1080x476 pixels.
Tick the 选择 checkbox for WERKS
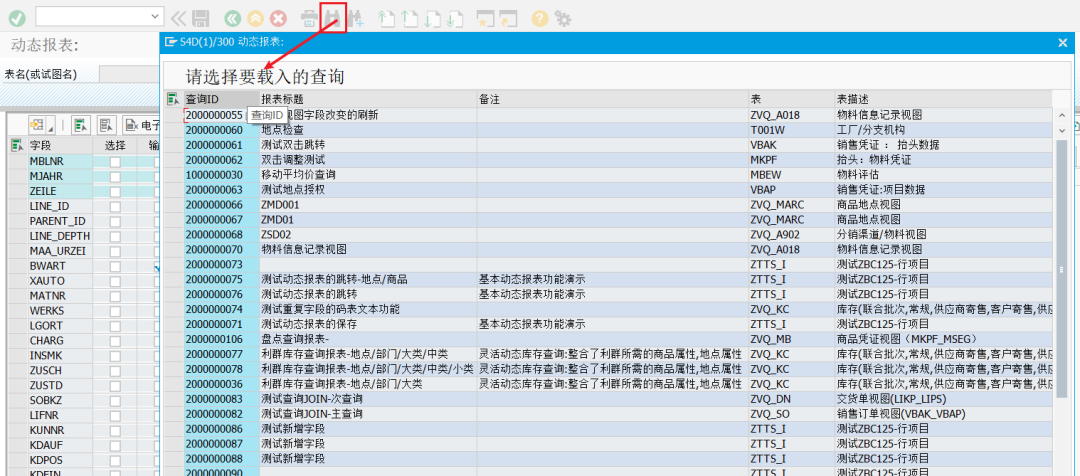coord(115,311)
